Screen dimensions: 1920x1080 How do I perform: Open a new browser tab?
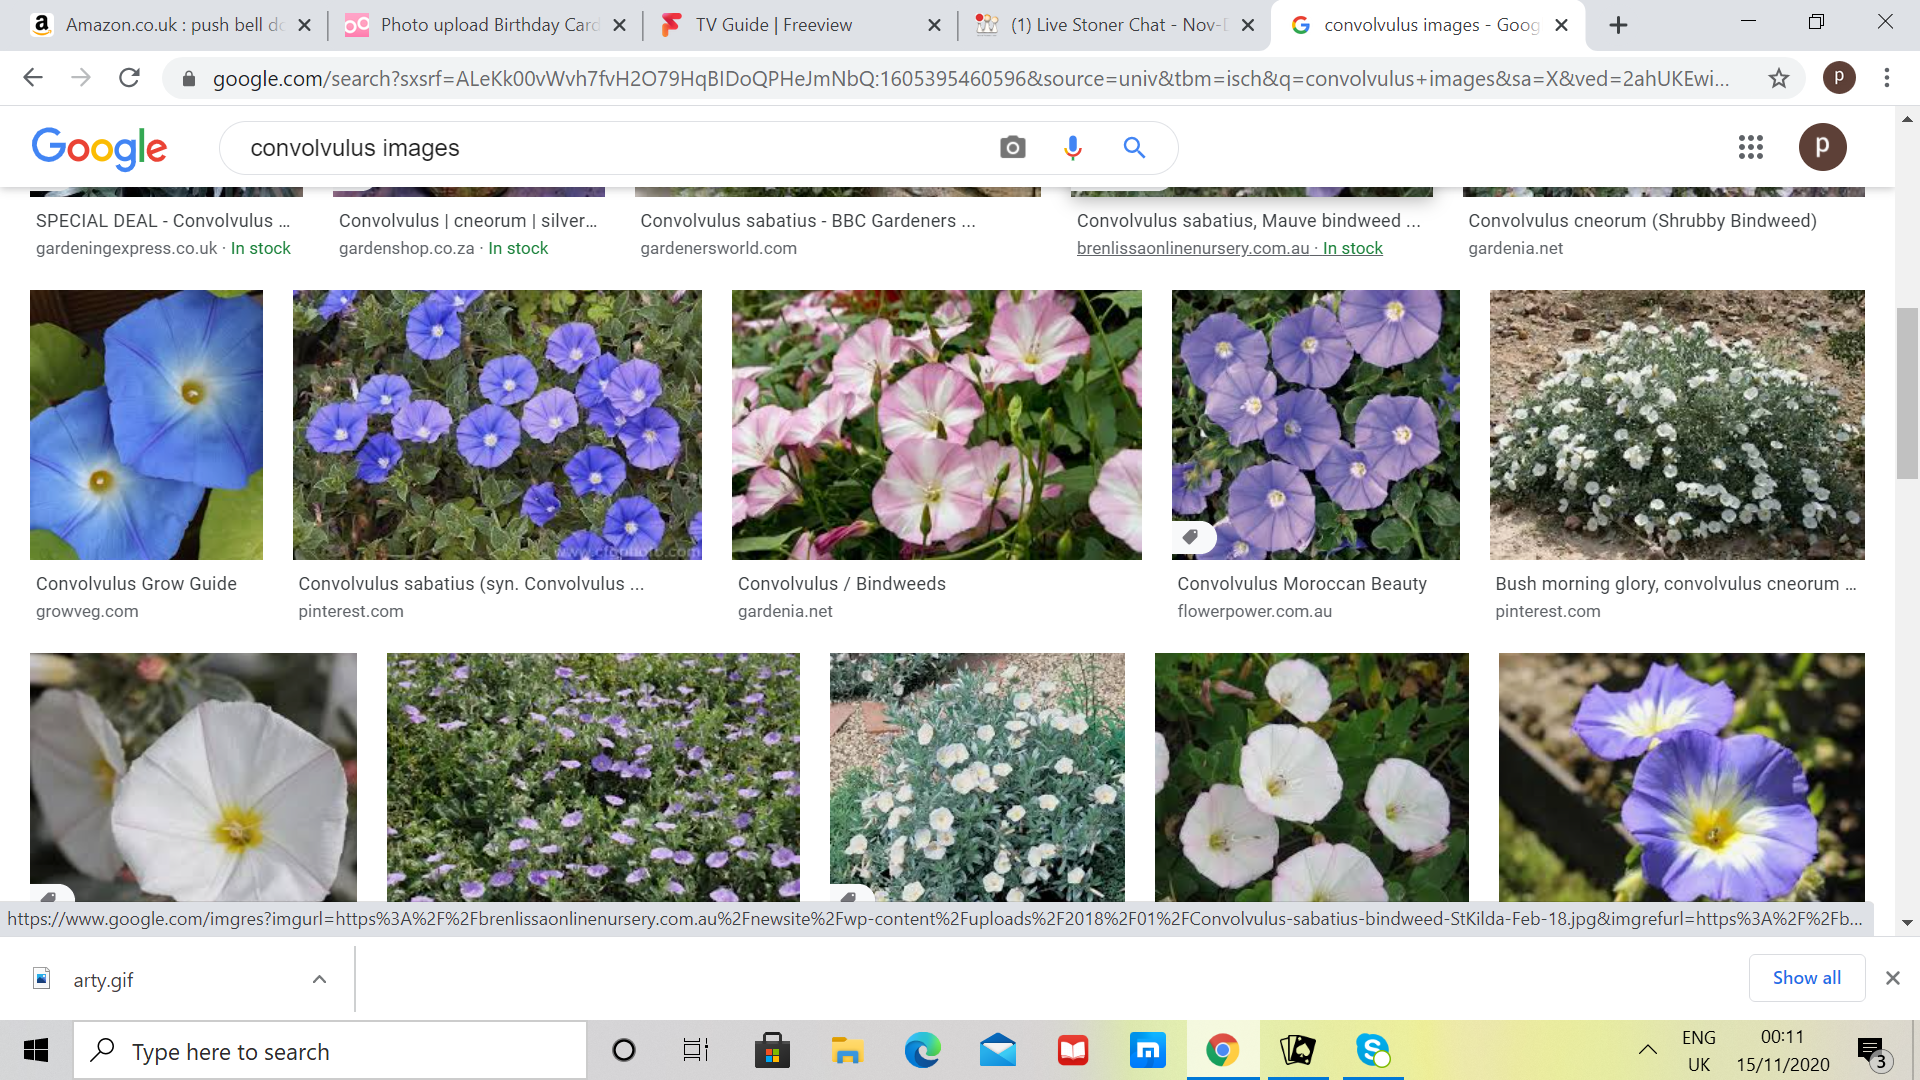1618,26
